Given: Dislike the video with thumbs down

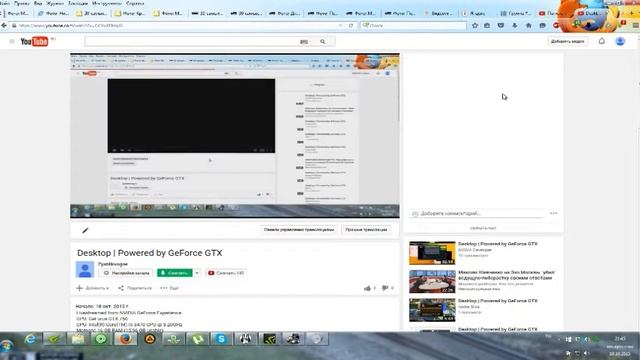Looking at the screenshot, I should coord(384,288).
